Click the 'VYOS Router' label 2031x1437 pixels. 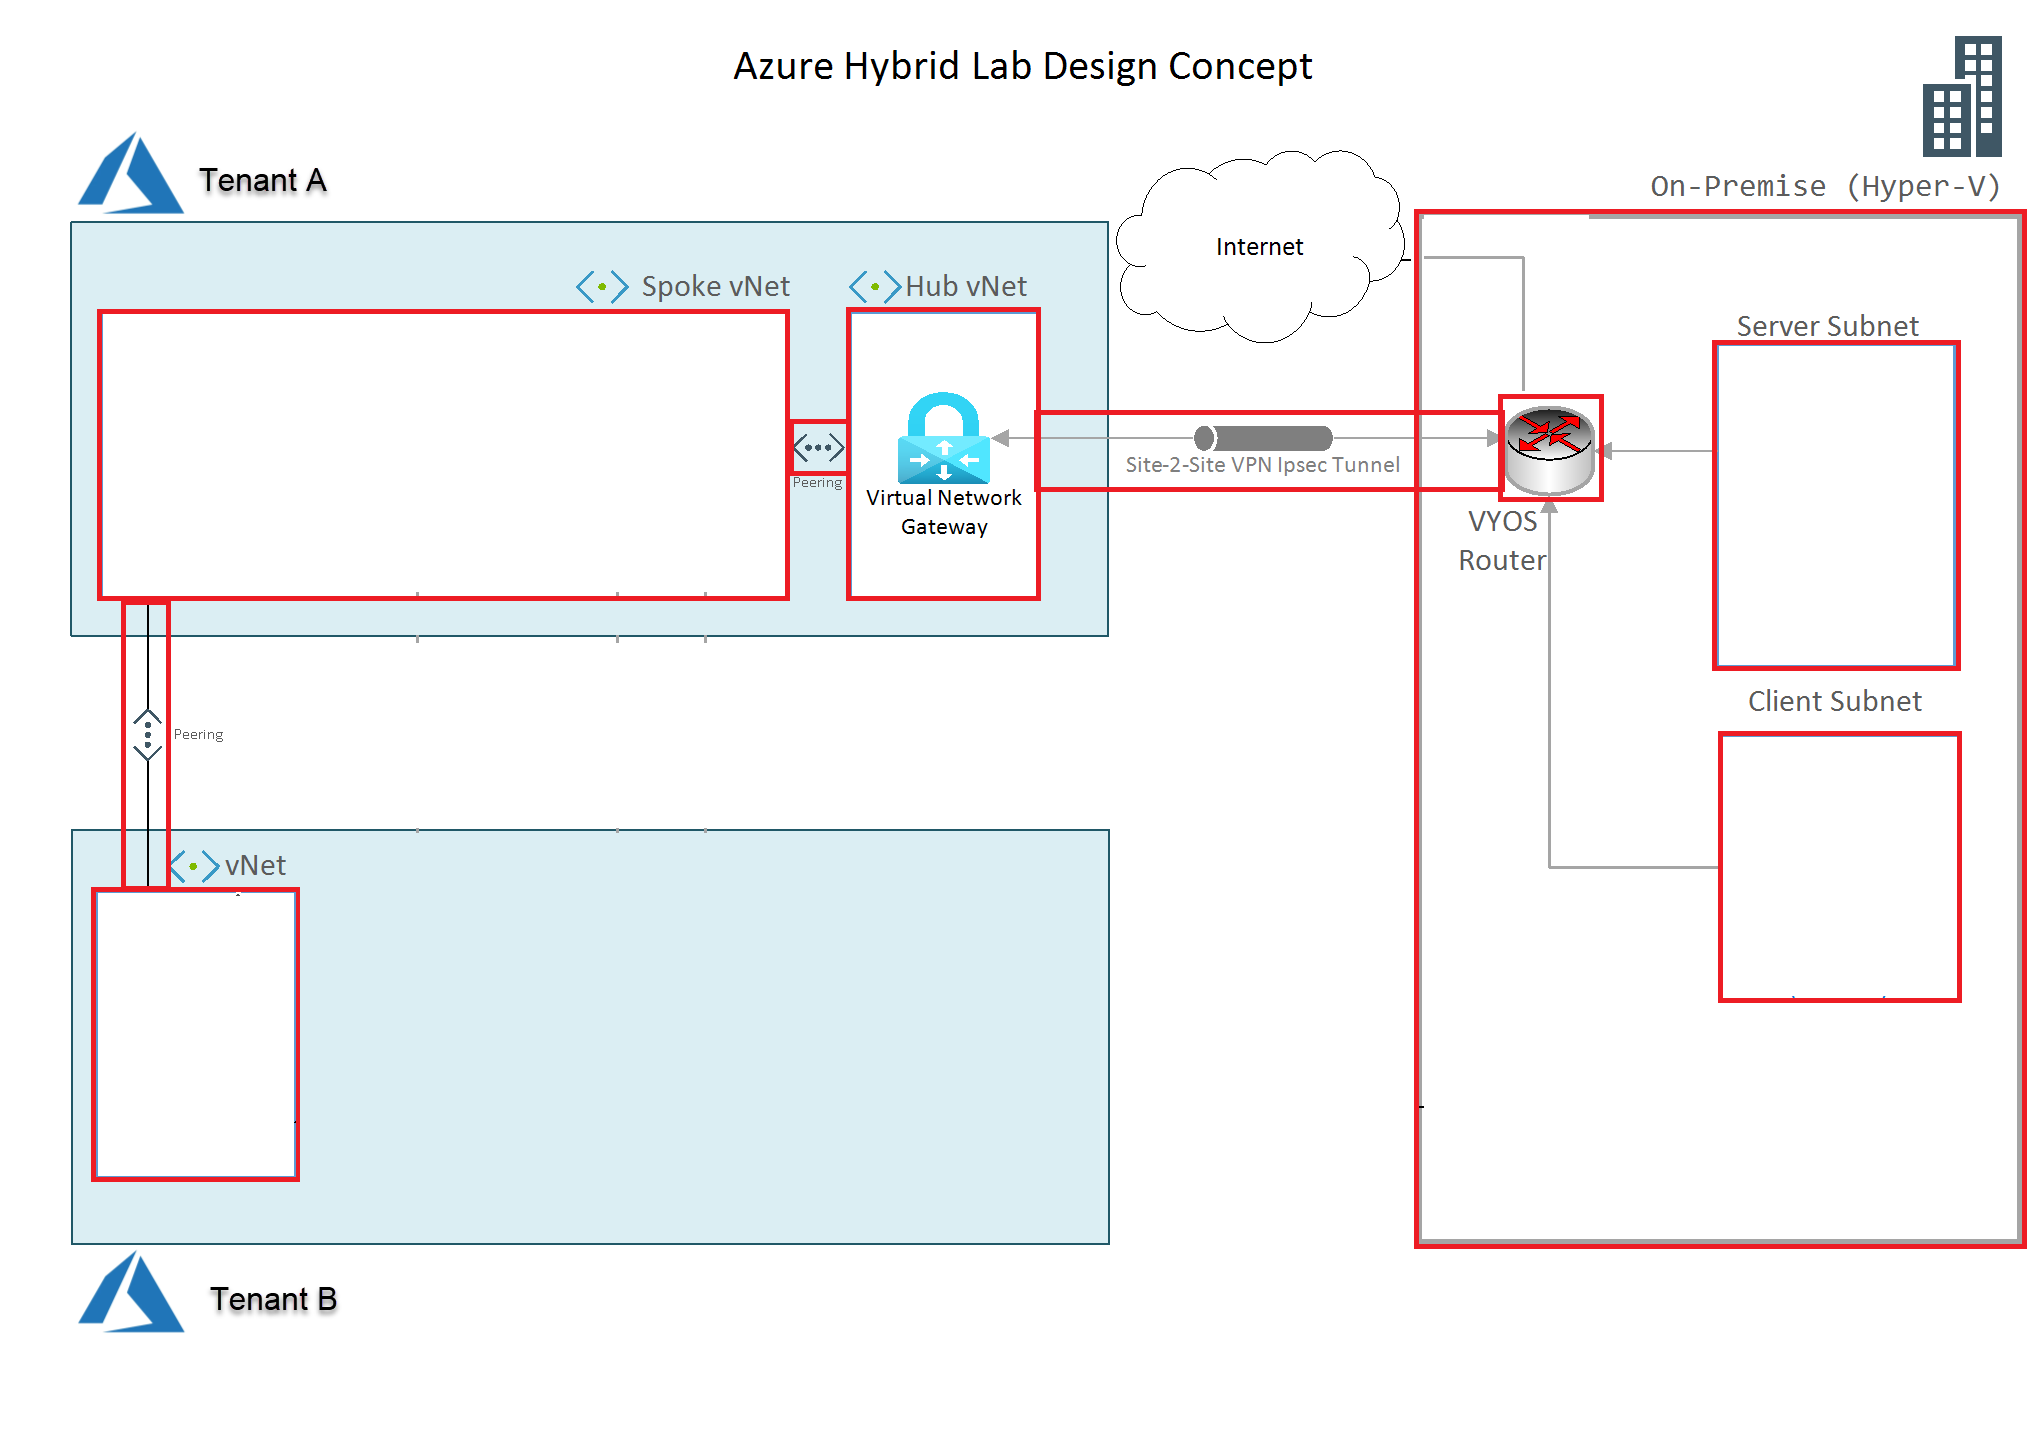(1502, 540)
